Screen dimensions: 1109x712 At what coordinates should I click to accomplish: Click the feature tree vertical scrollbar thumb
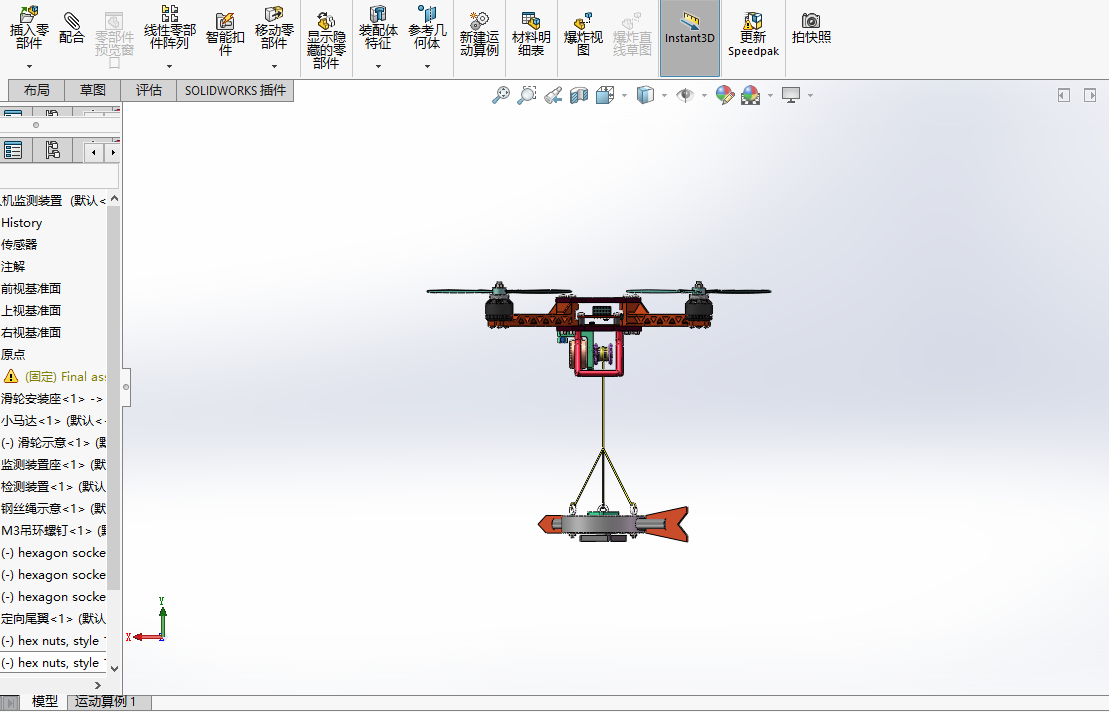pyautogui.click(x=114, y=398)
